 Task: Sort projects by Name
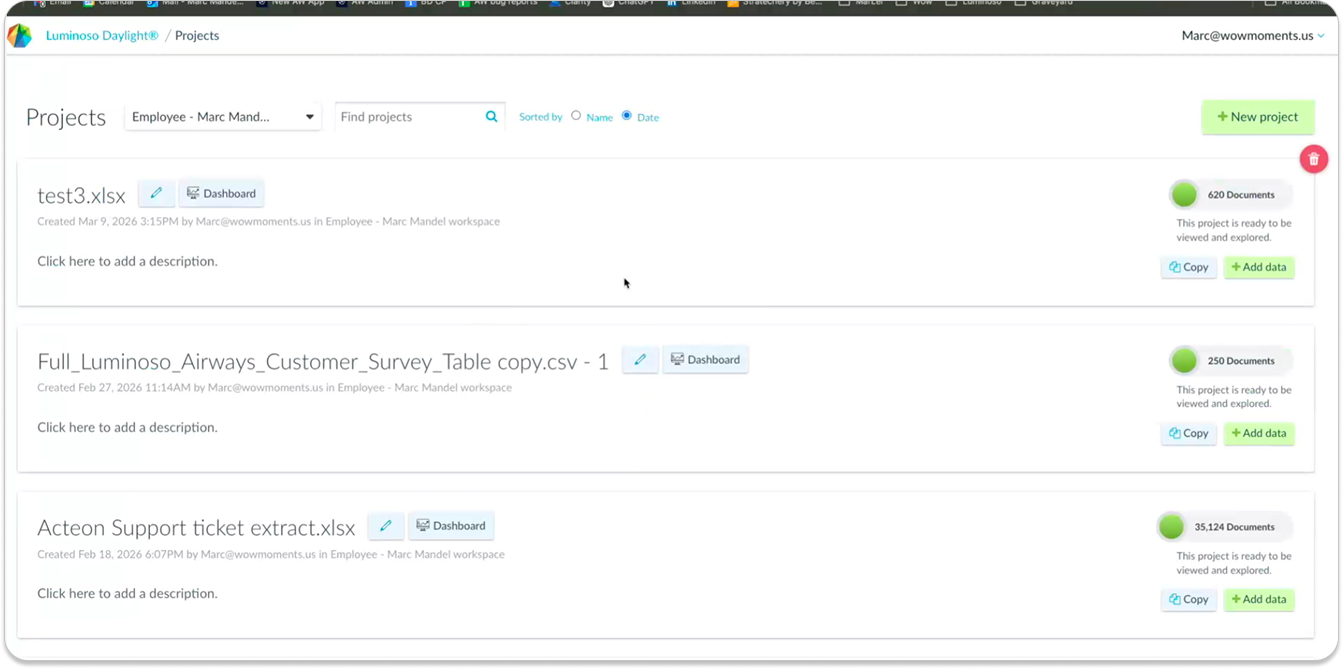pos(576,116)
